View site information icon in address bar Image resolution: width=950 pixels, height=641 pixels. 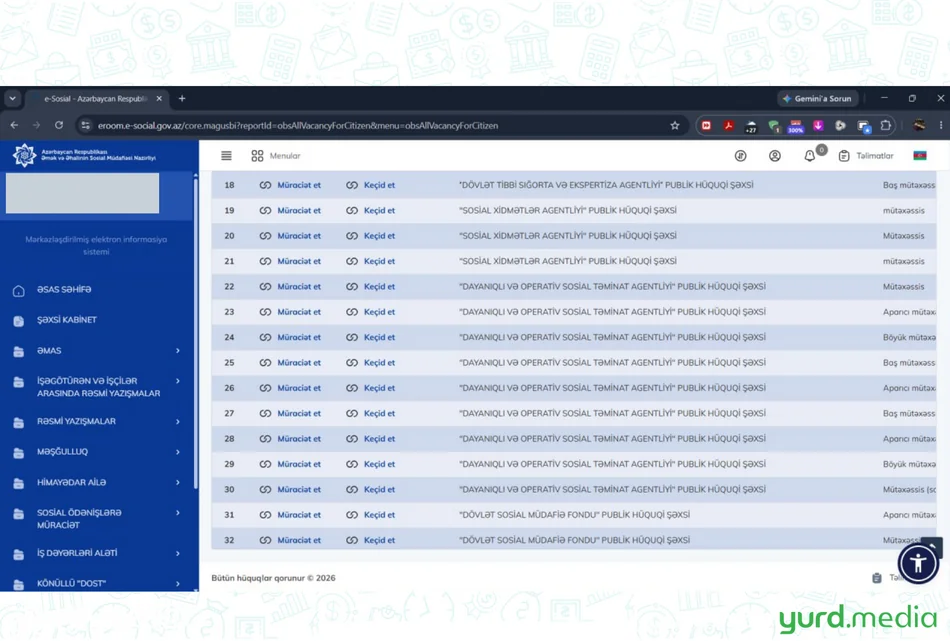[85, 125]
